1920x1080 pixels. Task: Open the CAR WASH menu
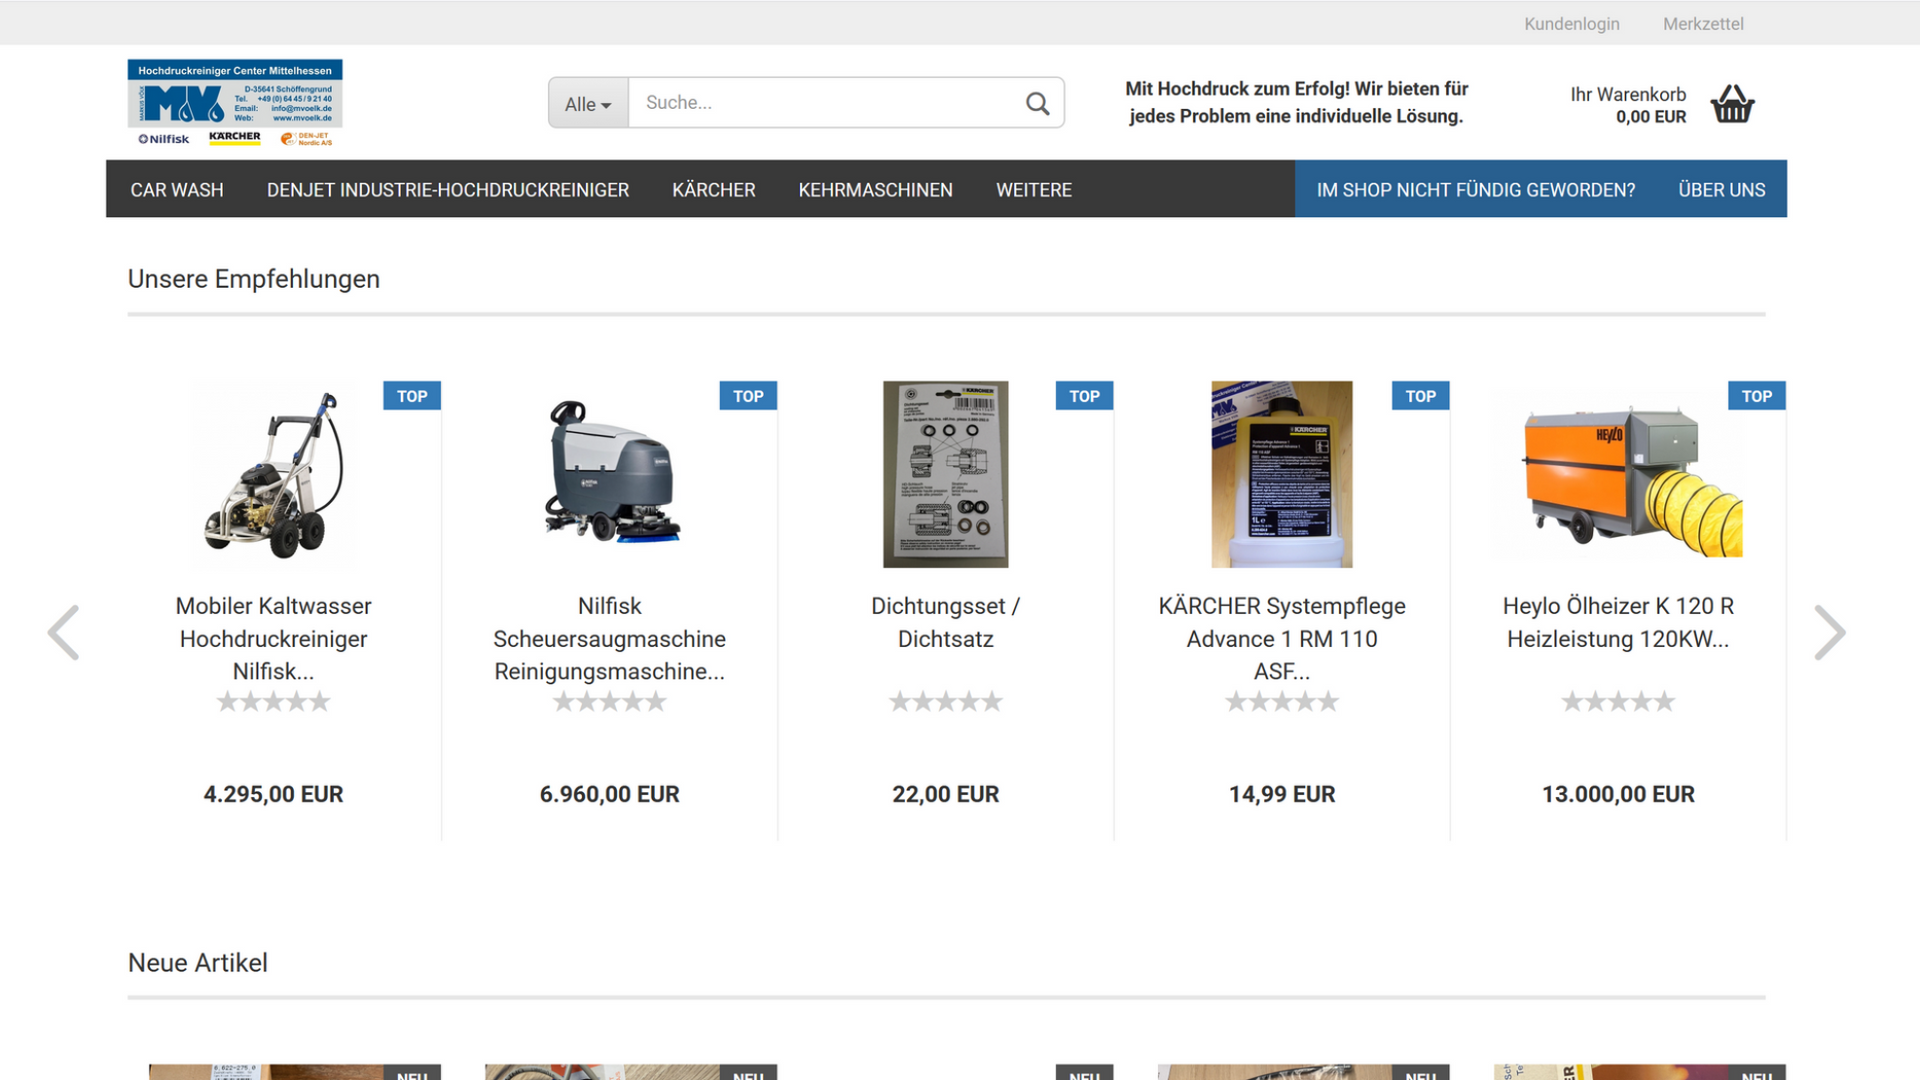(177, 190)
